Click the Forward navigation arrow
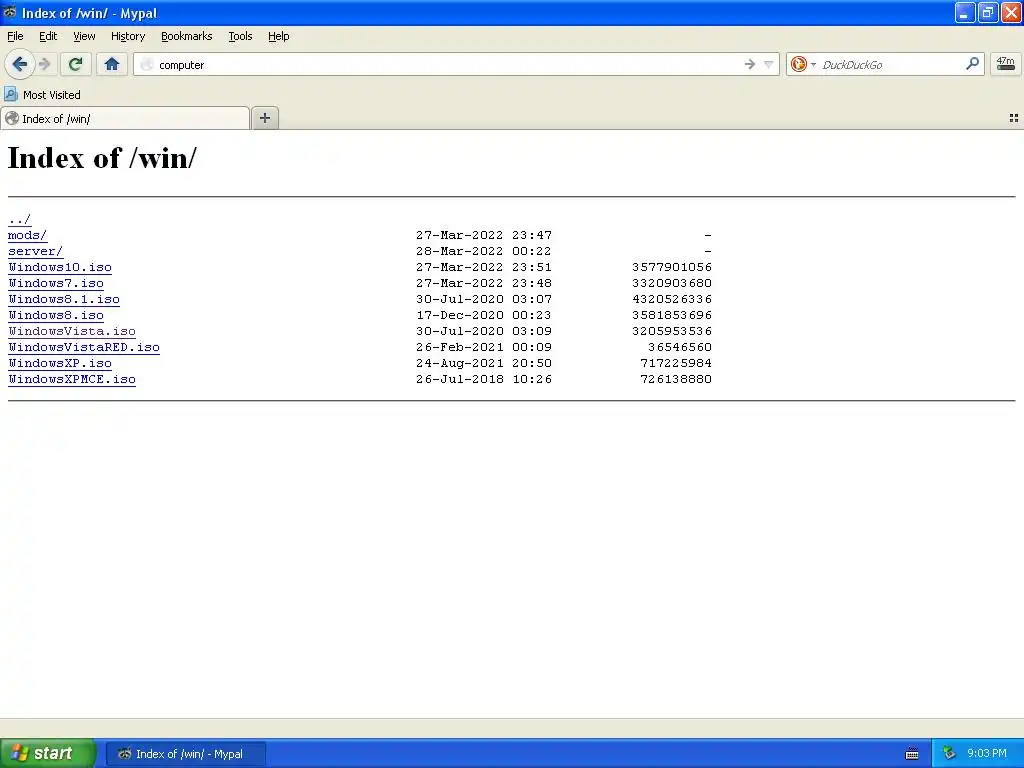The width and height of the screenshot is (1024, 768). [44, 64]
